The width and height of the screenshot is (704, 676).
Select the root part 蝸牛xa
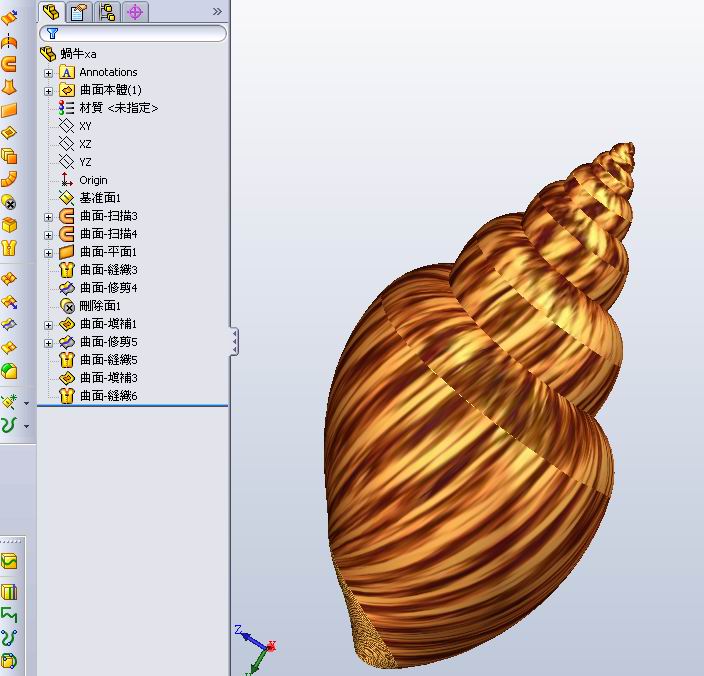coord(68,54)
